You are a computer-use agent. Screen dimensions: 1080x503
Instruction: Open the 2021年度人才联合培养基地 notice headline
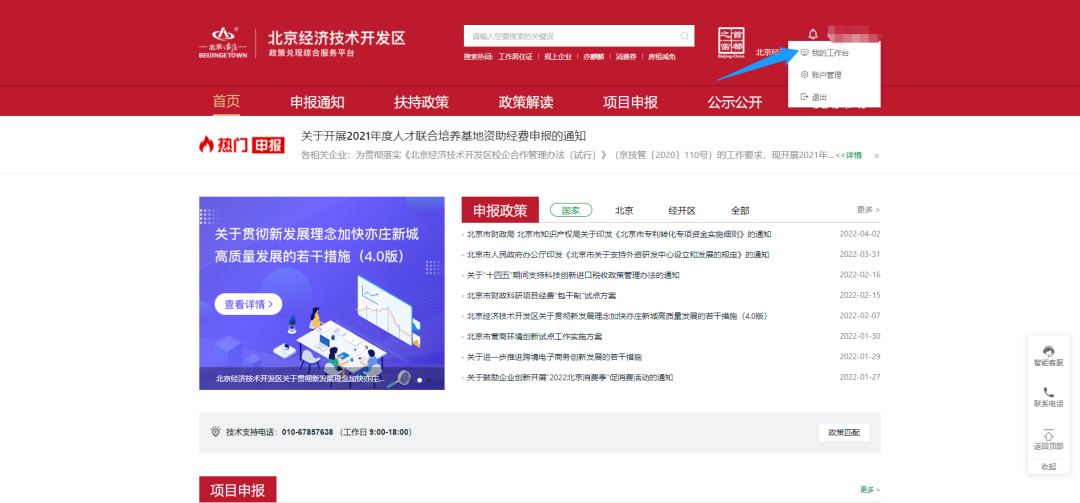(x=444, y=136)
